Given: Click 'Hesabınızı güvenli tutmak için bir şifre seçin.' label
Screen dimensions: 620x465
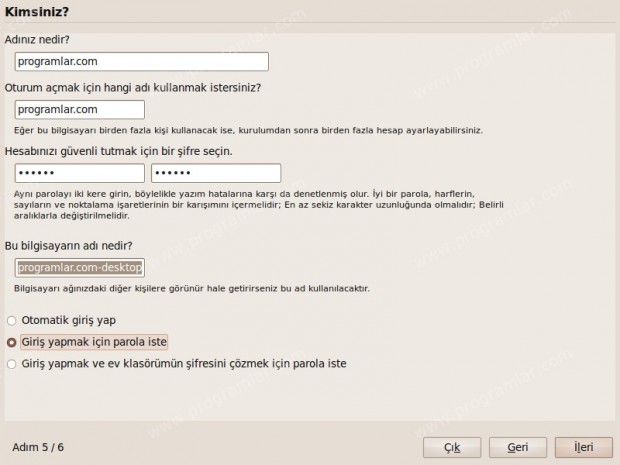Looking at the screenshot, I should pos(119,151).
